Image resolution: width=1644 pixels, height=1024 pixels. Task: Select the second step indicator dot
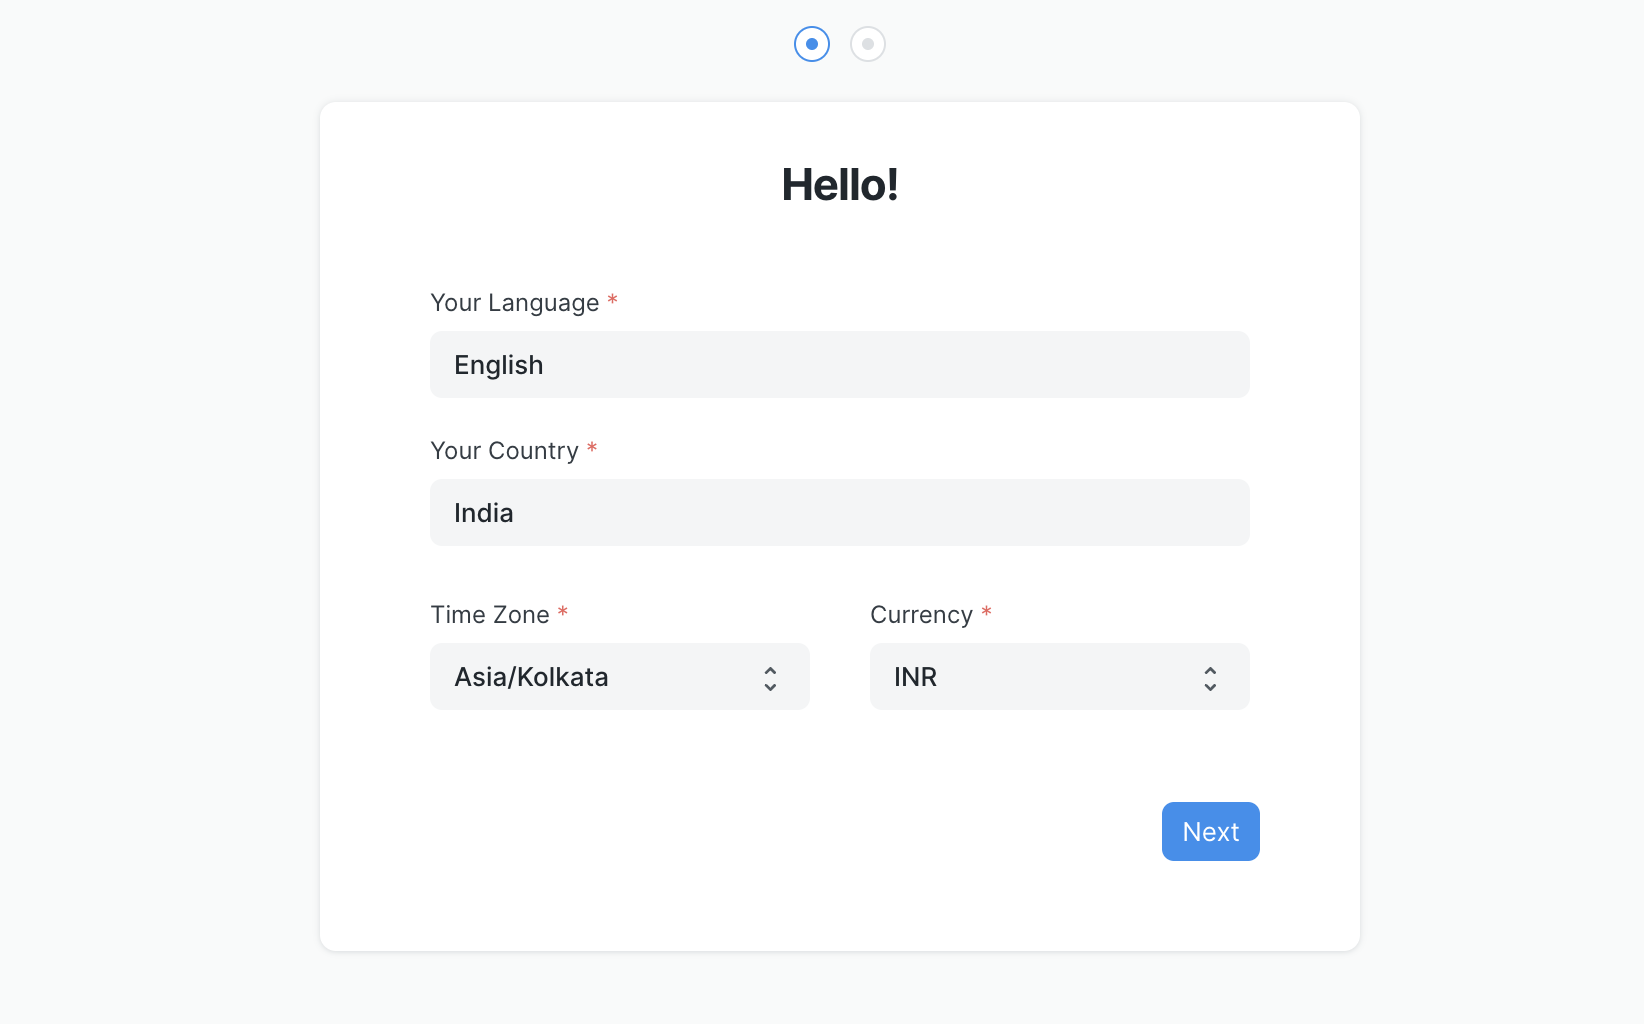(x=867, y=43)
